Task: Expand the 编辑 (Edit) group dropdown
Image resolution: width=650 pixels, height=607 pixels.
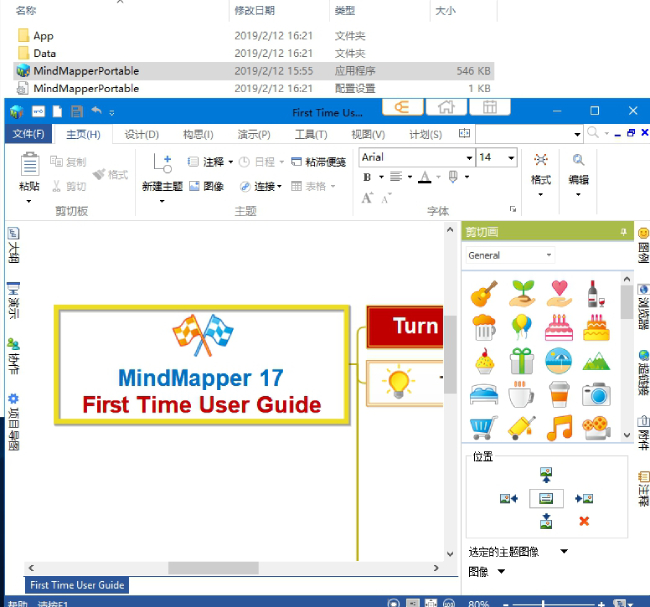Action: [578, 195]
